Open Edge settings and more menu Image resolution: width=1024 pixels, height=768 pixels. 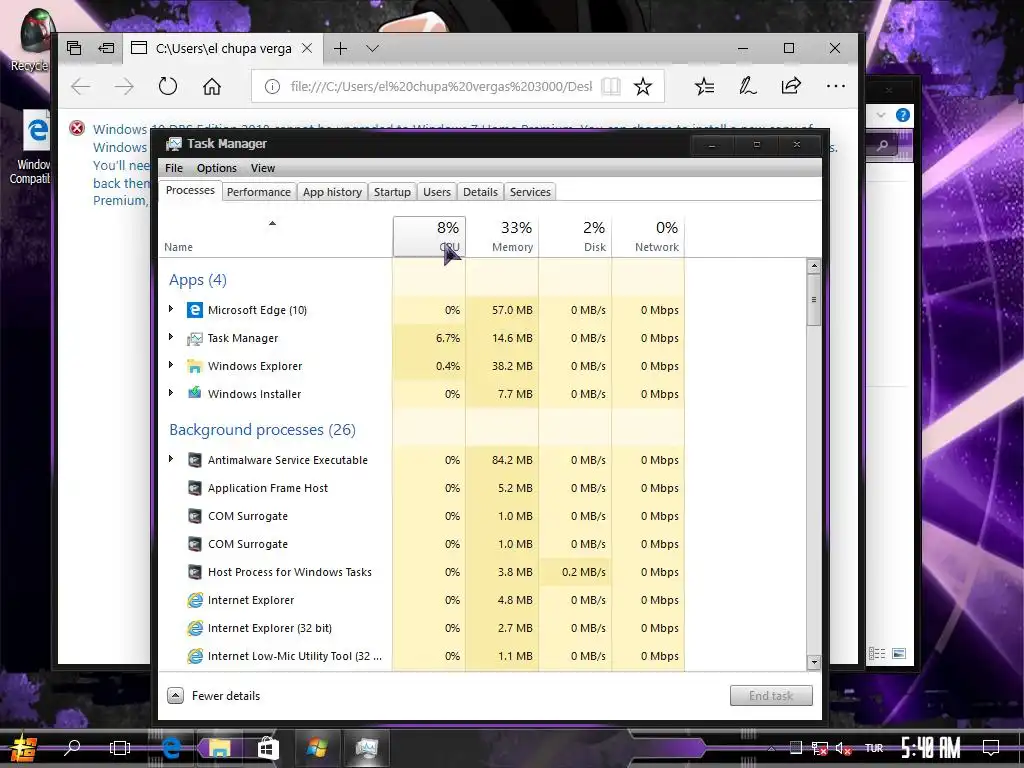835,86
